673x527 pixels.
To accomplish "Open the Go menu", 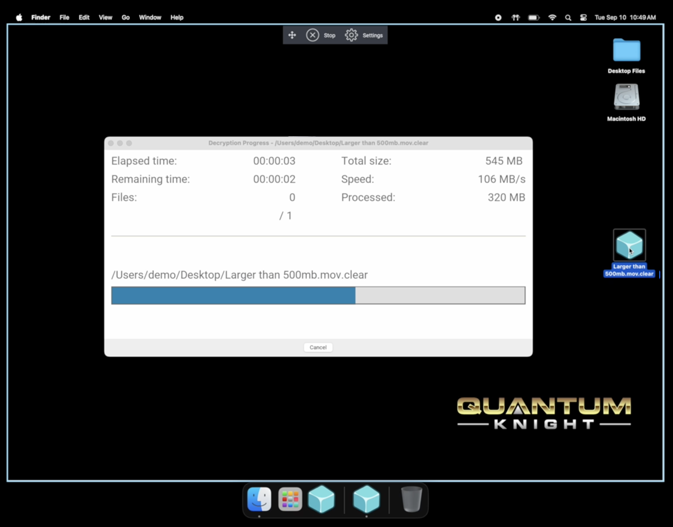I will click(x=126, y=18).
